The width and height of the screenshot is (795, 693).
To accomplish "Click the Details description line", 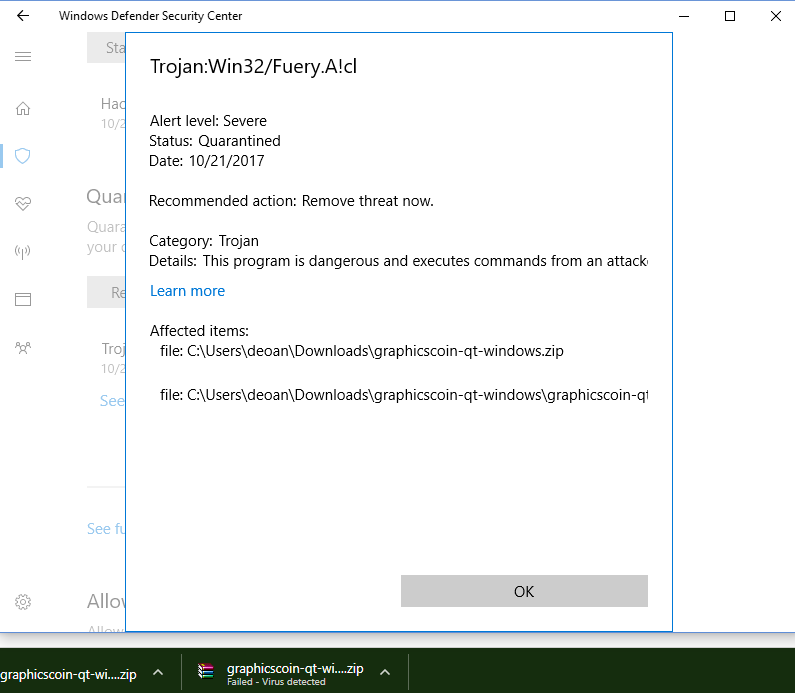I will pos(398,261).
